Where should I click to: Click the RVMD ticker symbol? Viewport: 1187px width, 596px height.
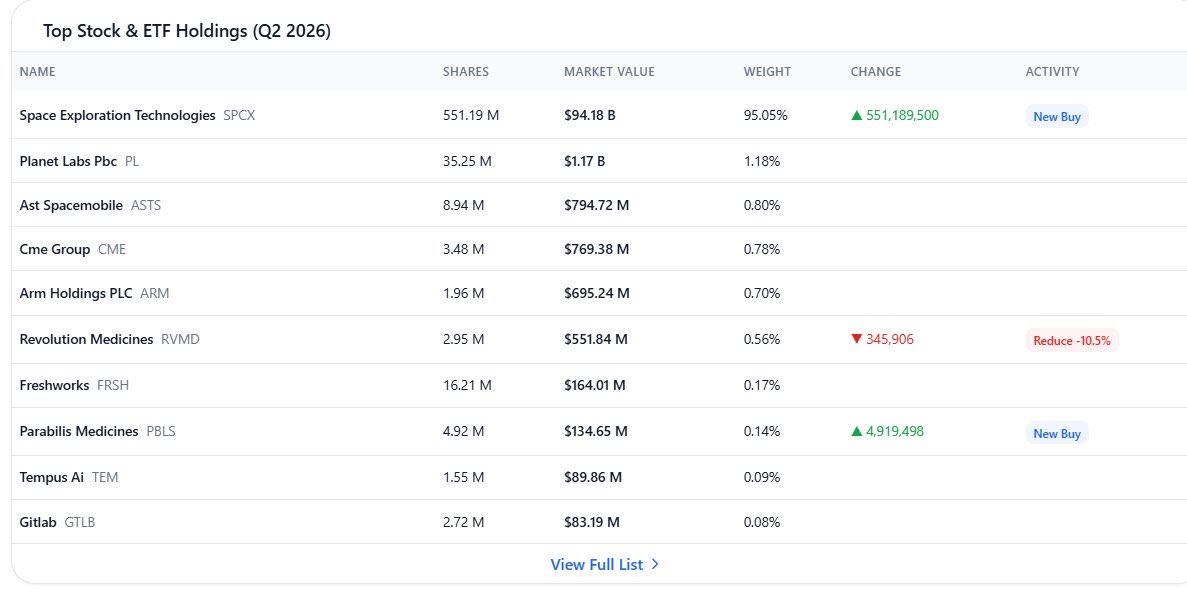coord(180,339)
